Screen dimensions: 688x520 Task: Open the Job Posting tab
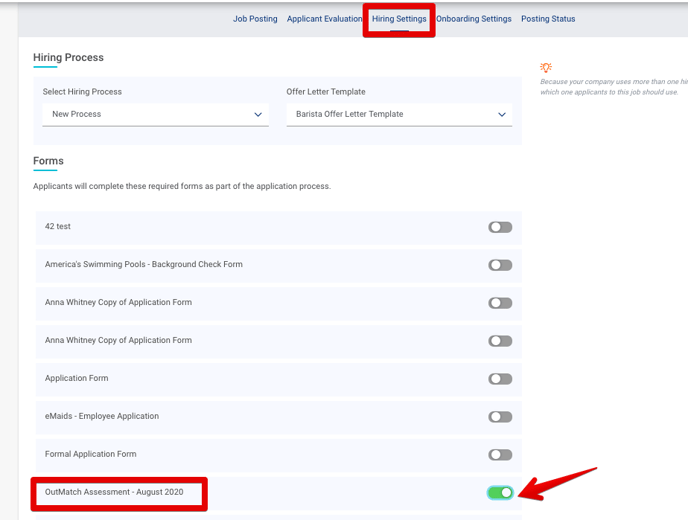255,19
